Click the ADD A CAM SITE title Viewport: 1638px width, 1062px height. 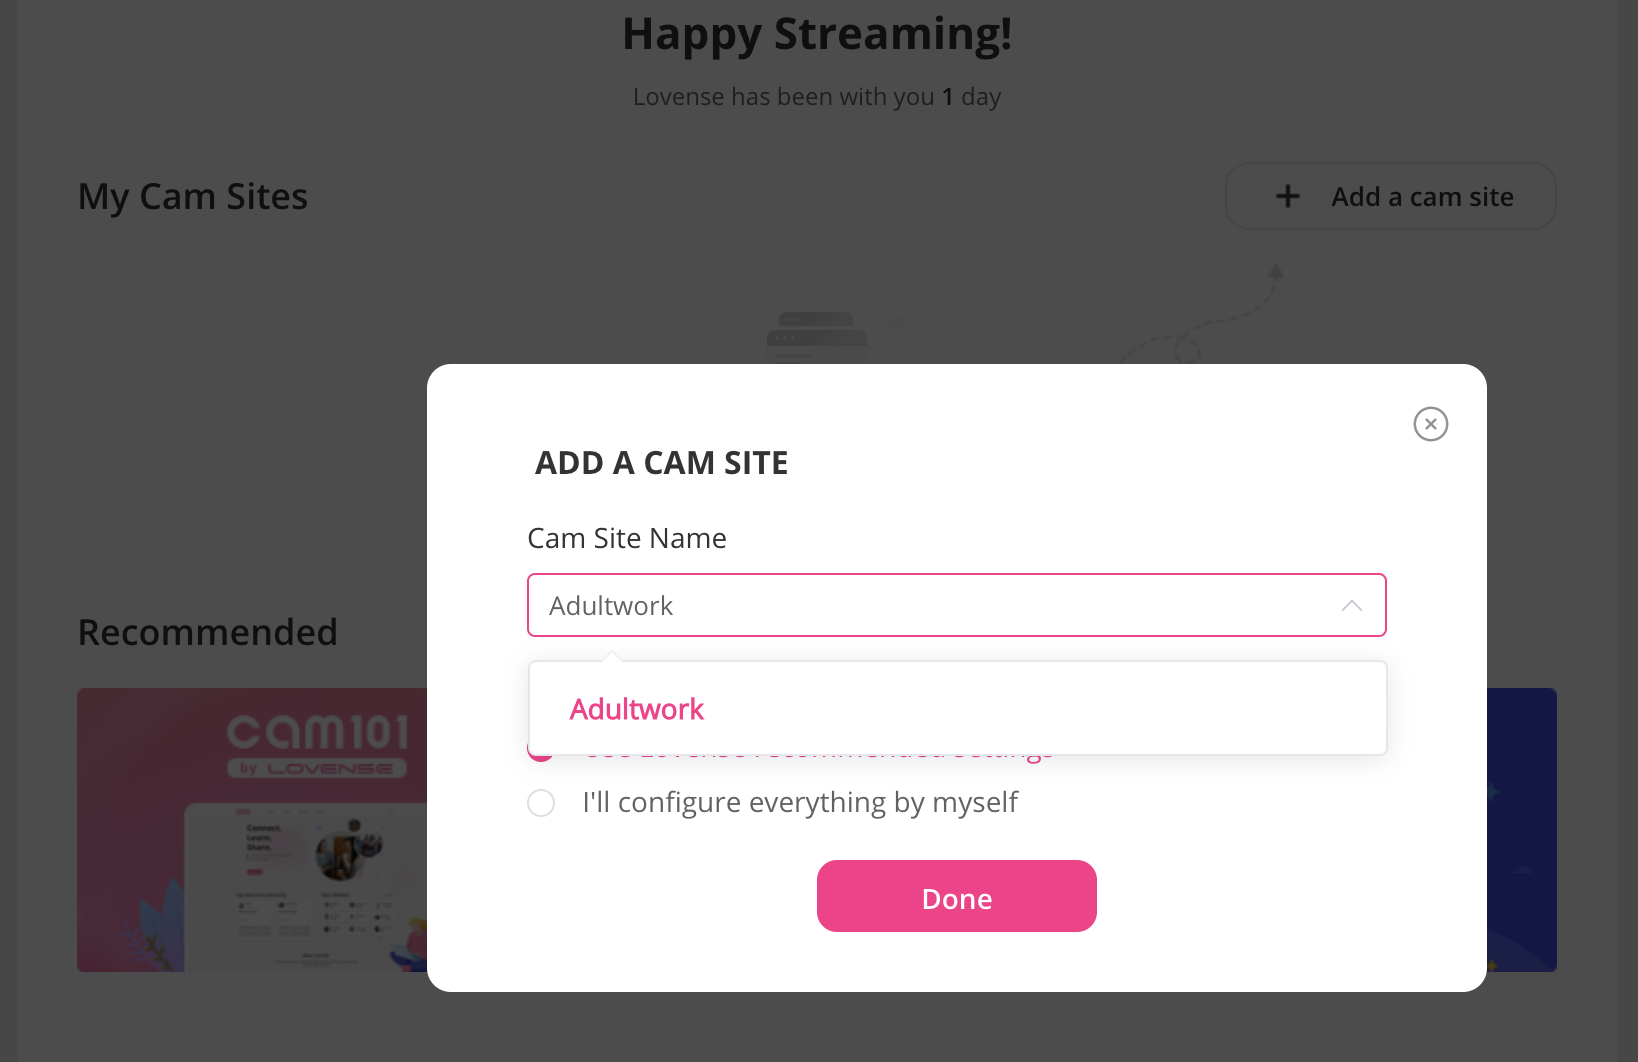[x=662, y=463]
